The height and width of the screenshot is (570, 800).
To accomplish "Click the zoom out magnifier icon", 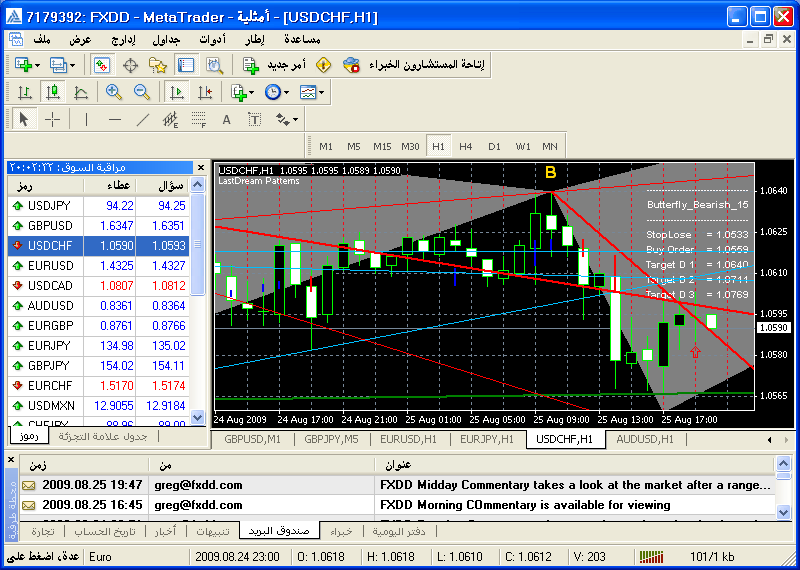I will tap(141, 92).
